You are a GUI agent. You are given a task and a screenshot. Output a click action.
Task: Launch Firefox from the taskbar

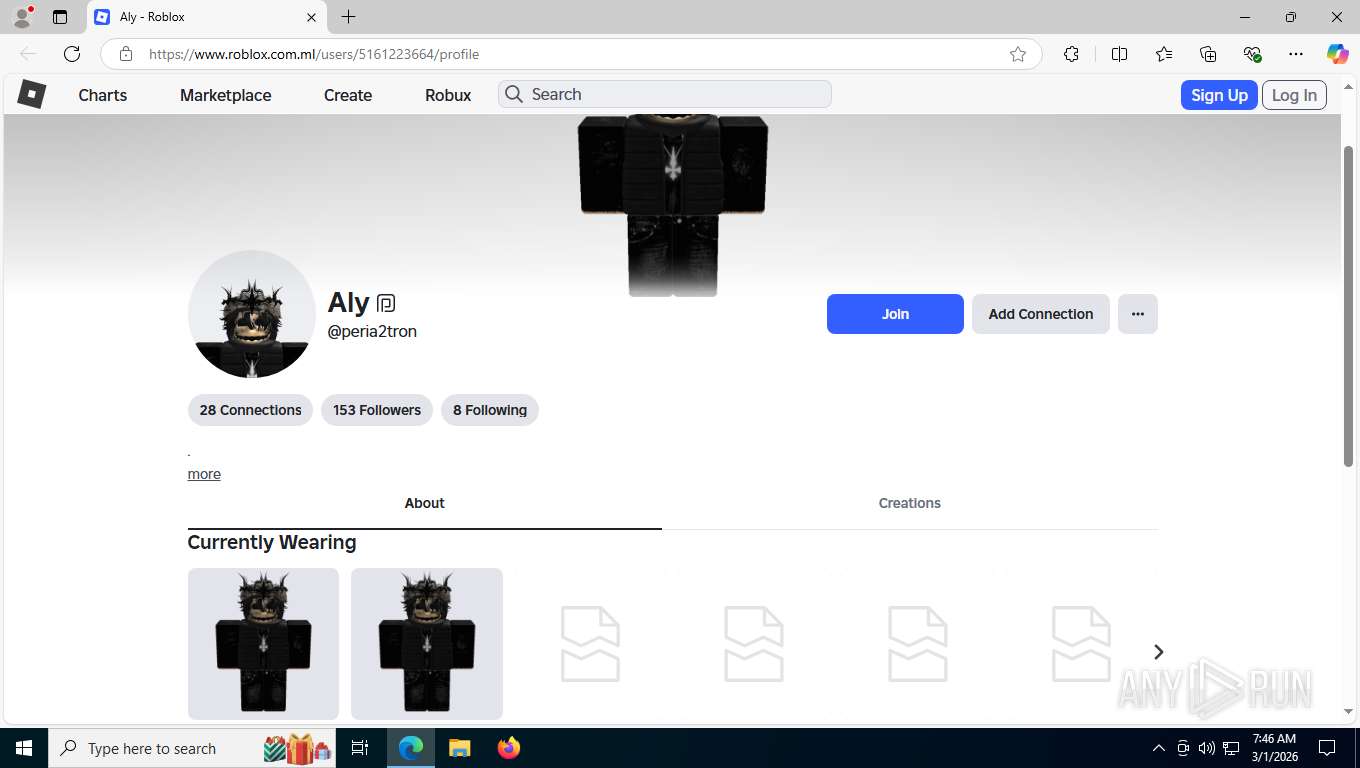pyautogui.click(x=509, y=748)
